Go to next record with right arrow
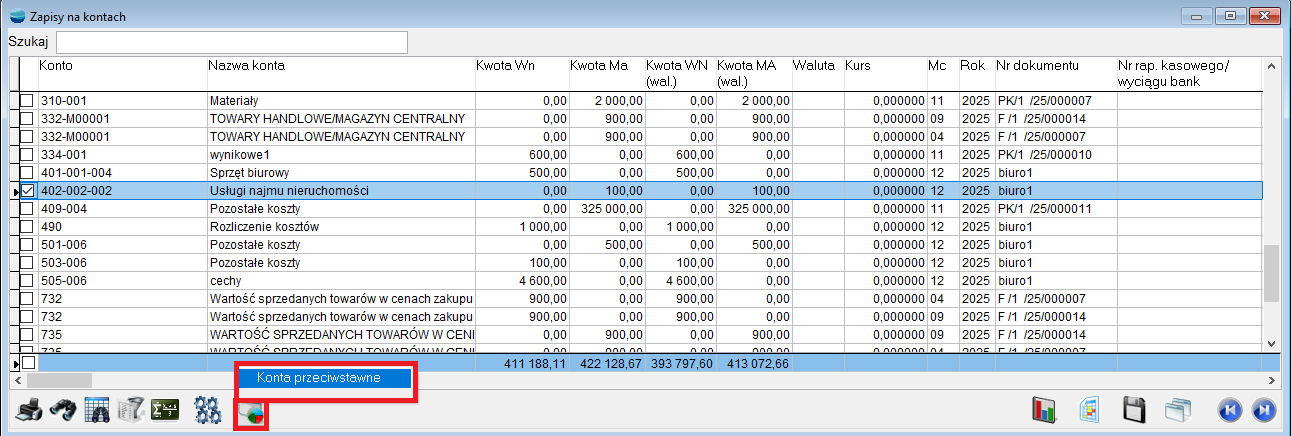1291x436 pixels. pyautogui.click(x=1262, y=410)
